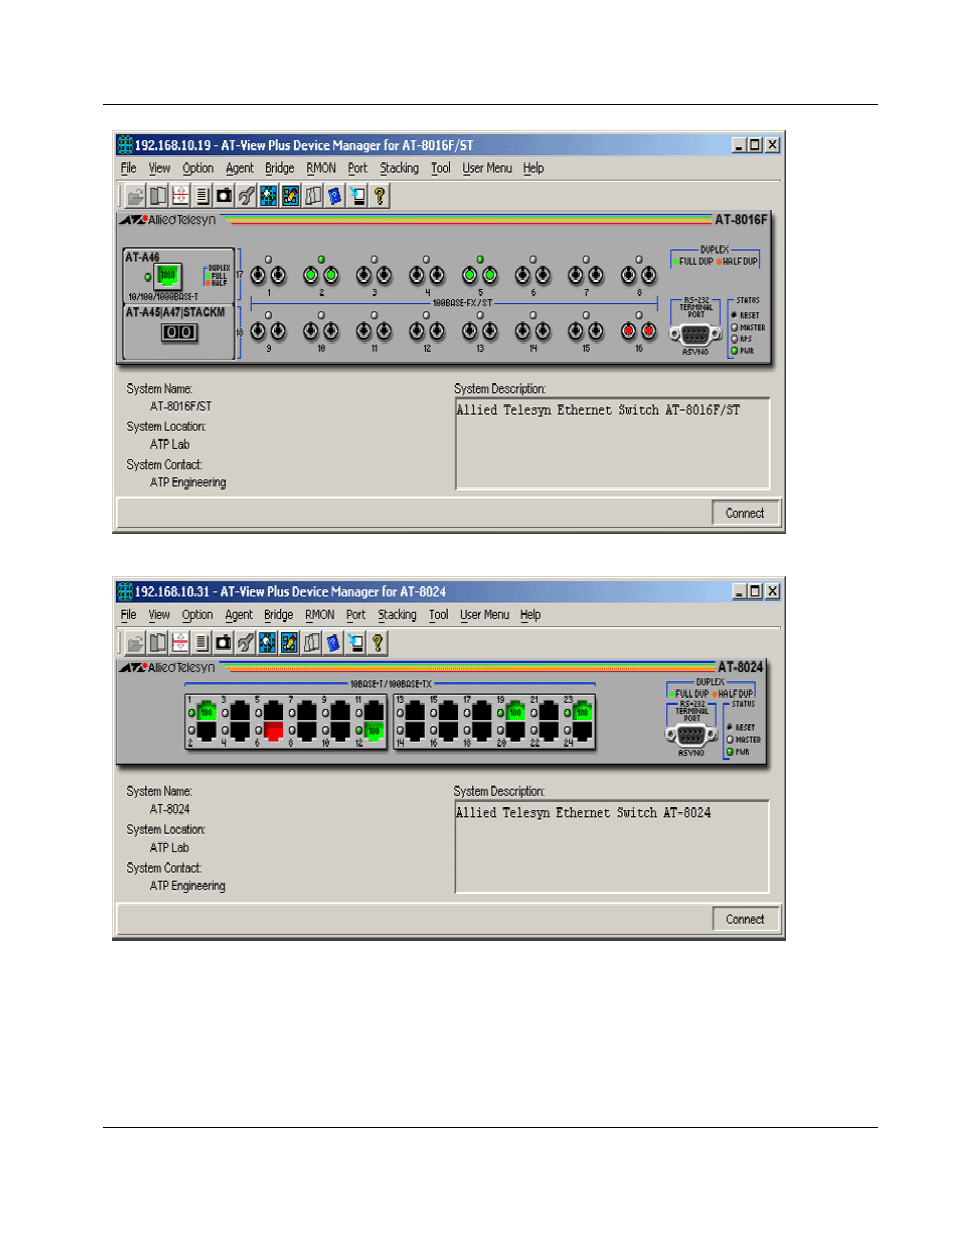The image size is (954, 1235).
Task: Minimize the AT-8016F/ST Device Manager window
Action: [x=739, y=145]
